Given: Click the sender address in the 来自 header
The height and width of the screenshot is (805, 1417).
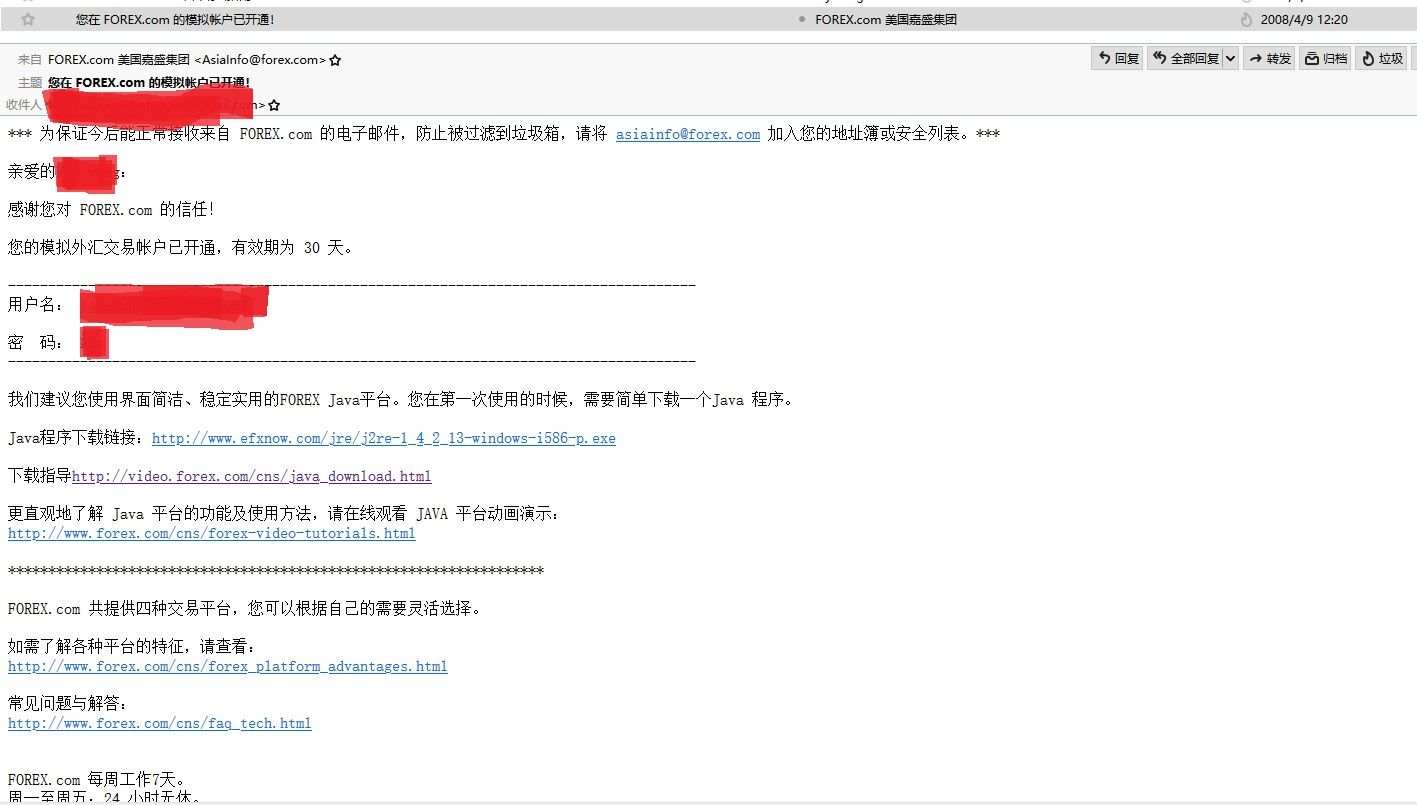Looking at the screenshot, I should coord(187,60).
